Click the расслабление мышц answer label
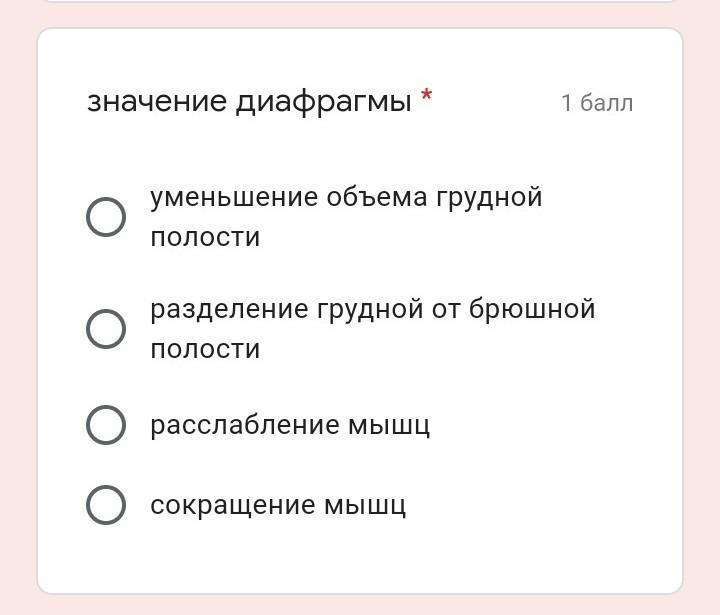 tap(290, 425)
